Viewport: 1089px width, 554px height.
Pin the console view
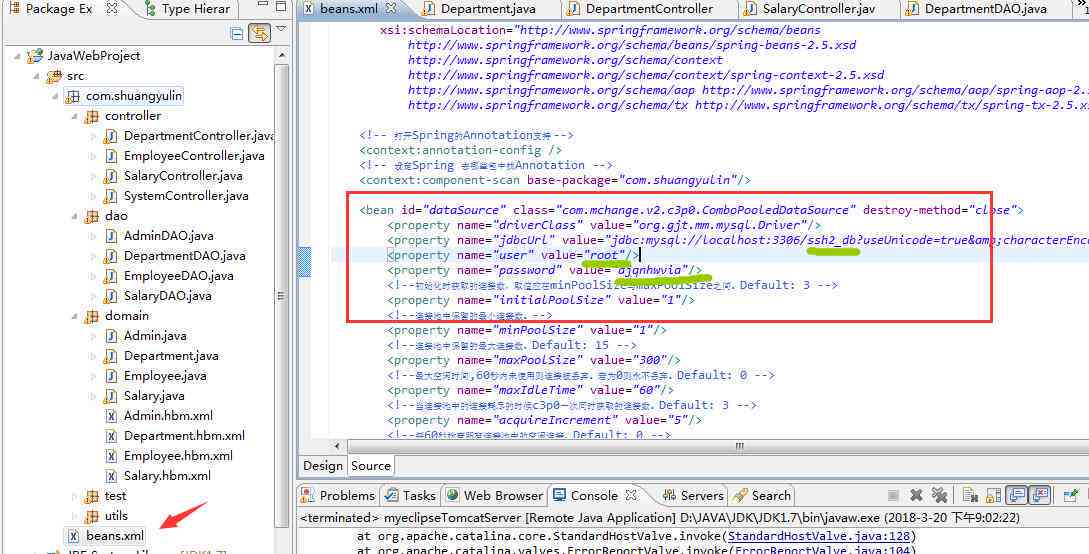pyautogui.click(x=1070, y=495)
